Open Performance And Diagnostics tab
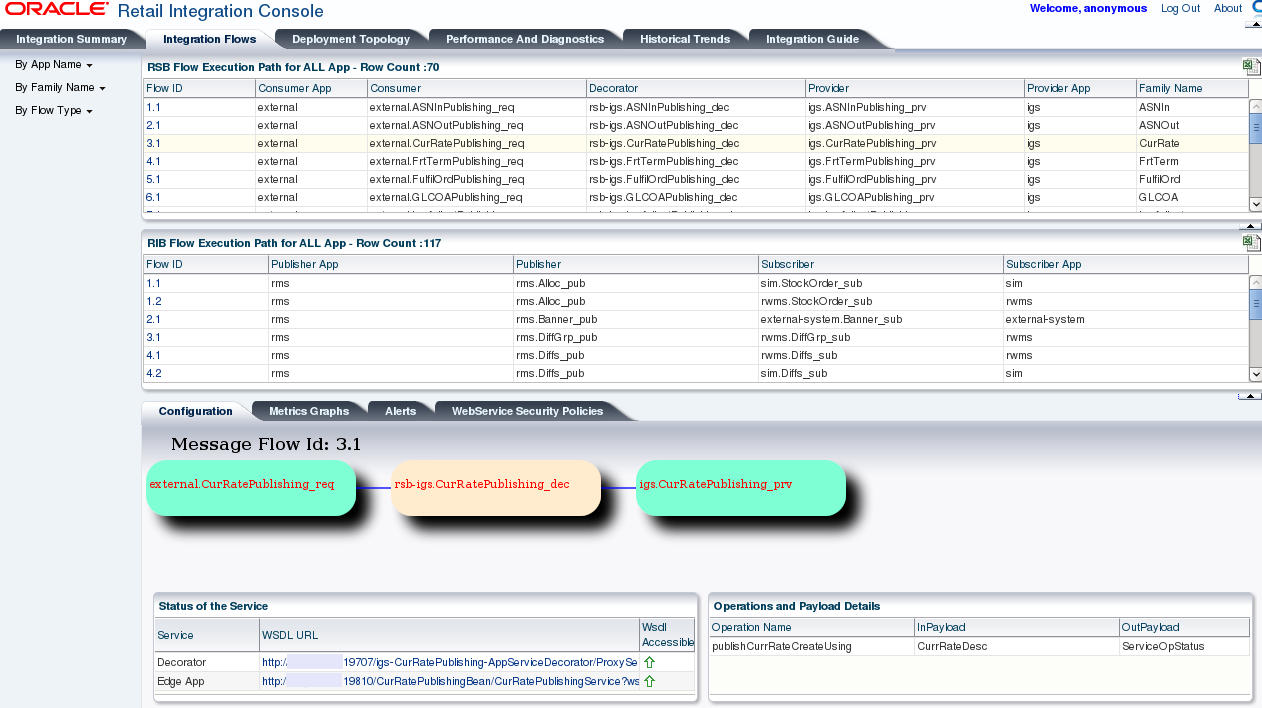1262x708 pixels. point(525,39)
